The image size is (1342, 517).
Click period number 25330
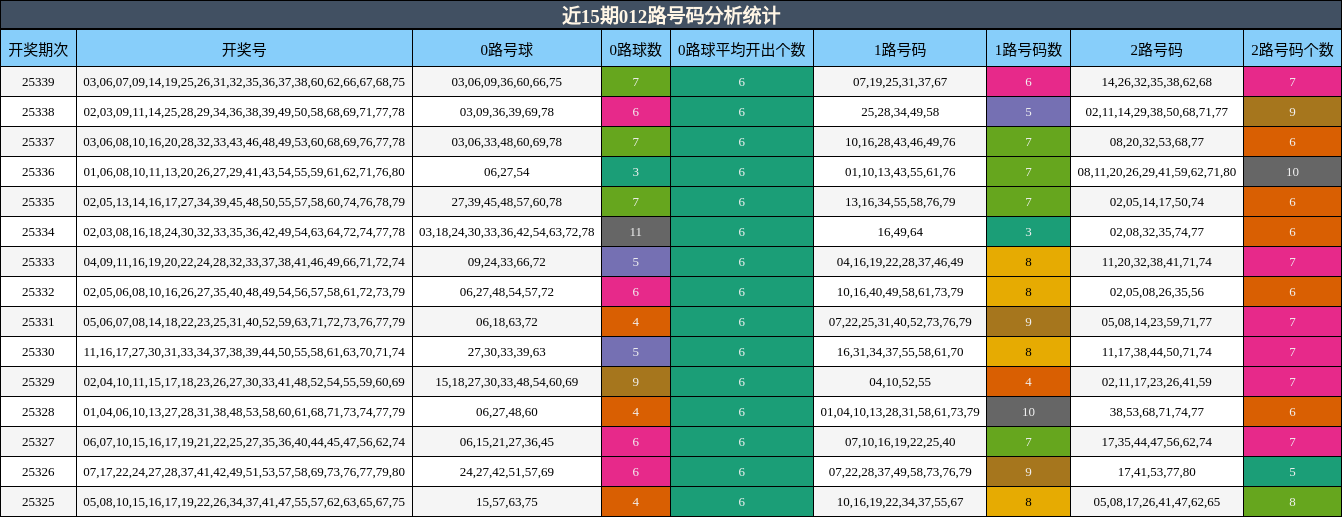[x=38, y=352]
